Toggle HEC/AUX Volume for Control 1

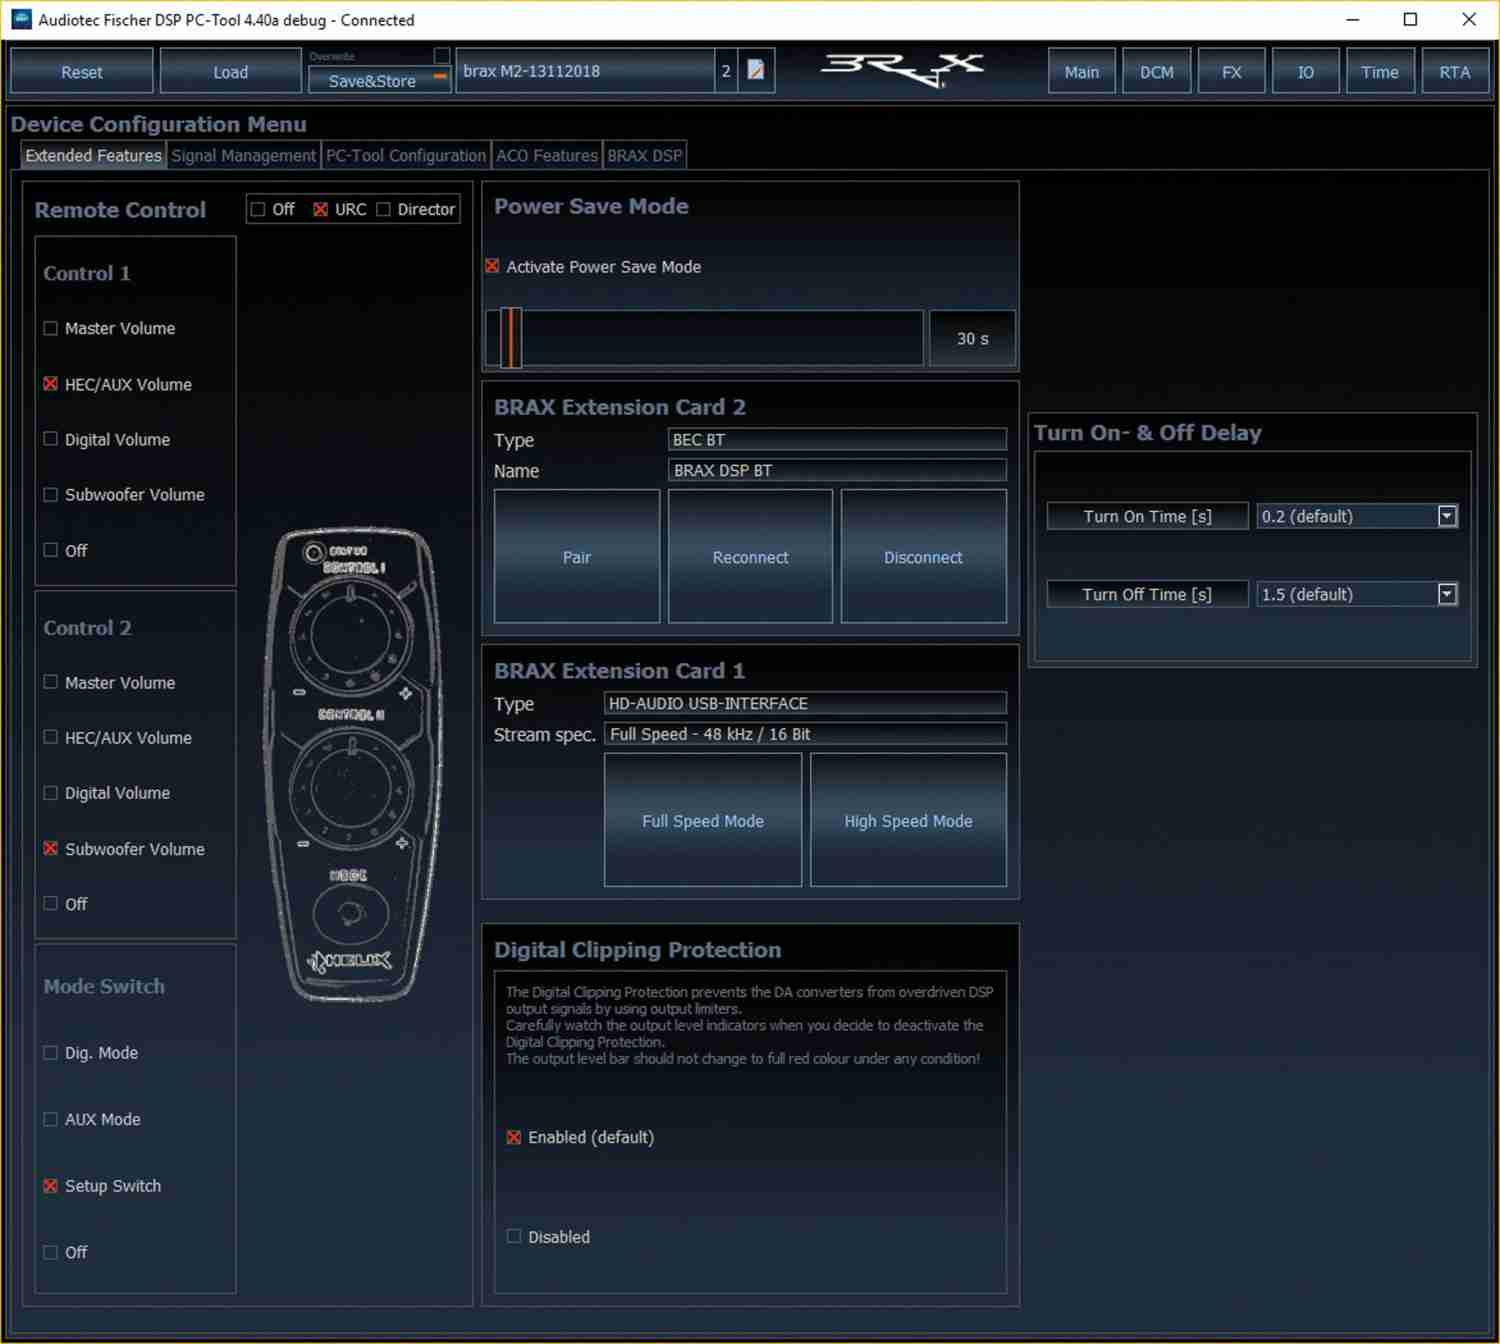coord(51,384)
